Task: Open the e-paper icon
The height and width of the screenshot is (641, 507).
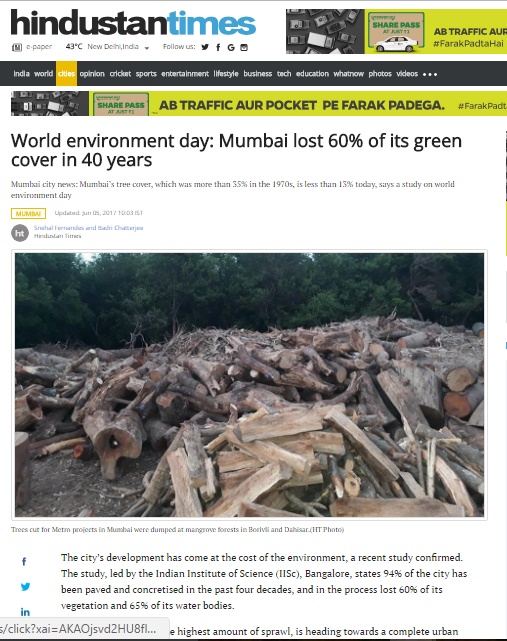Action: 17,47
